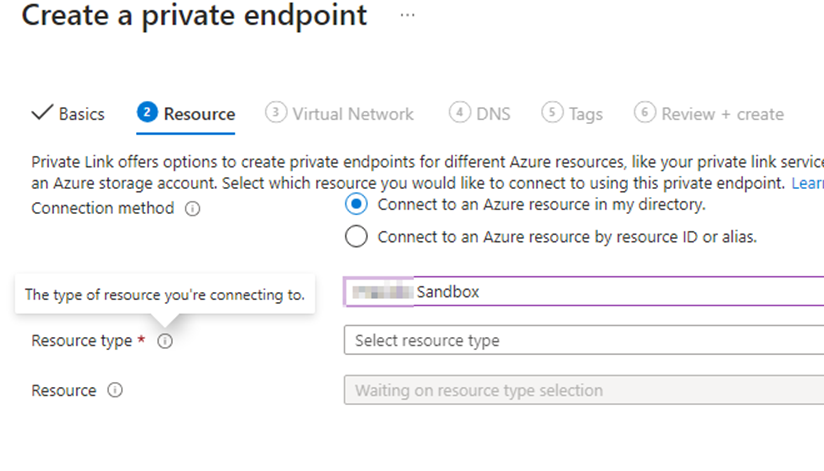The width and height of the screenshot is (824, 471).
Task: Switch to the Virtual Network tab
Action: [x=339, y=114]
